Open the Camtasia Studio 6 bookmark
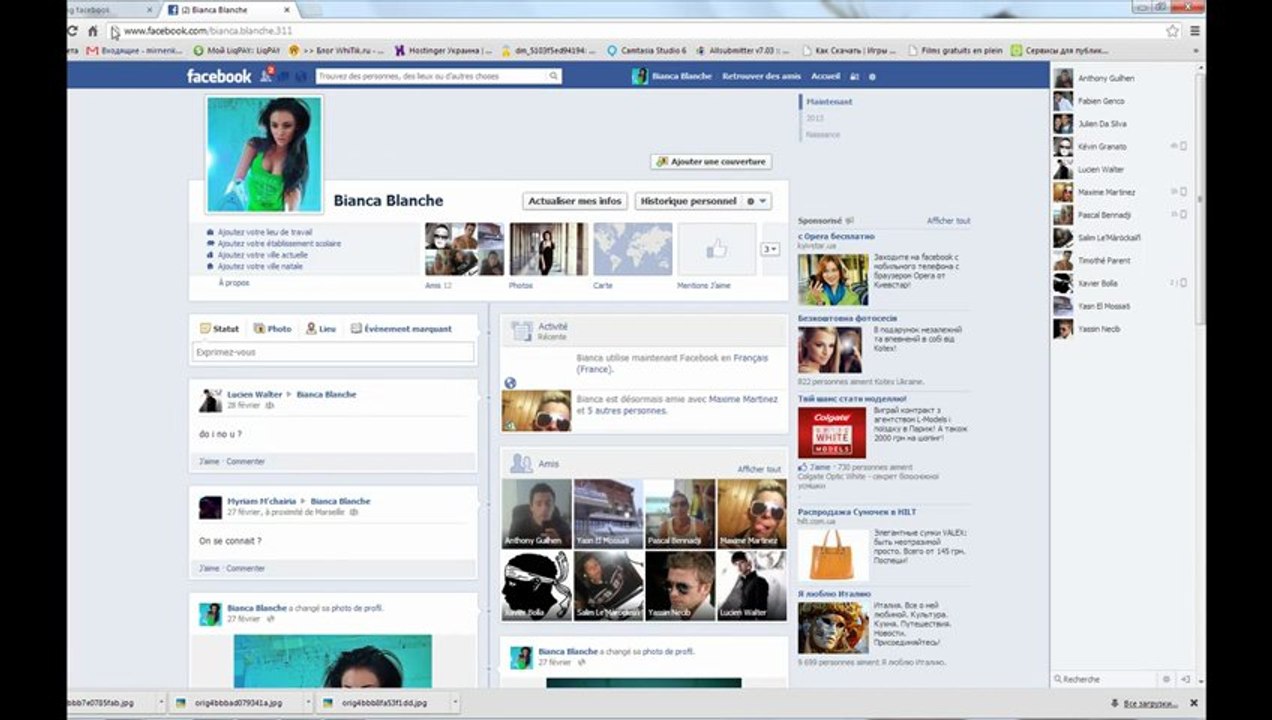 coord(646,50)
